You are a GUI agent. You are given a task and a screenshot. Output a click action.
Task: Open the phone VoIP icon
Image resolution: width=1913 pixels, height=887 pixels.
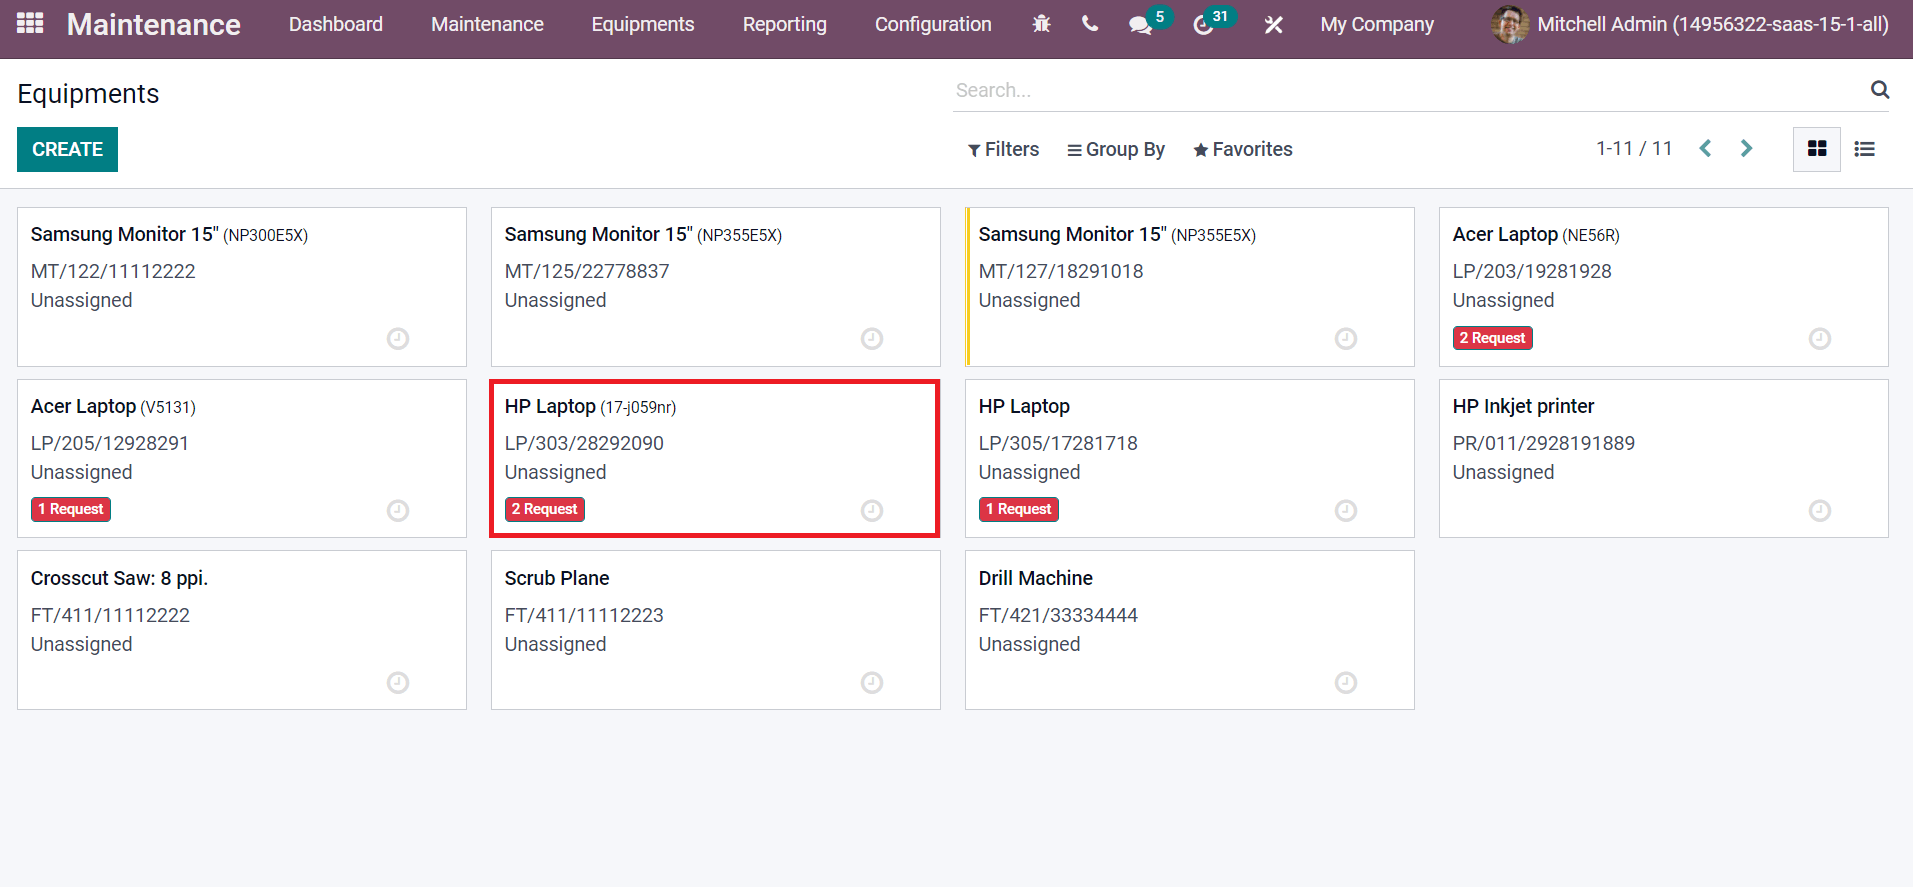coord(1090,24)
